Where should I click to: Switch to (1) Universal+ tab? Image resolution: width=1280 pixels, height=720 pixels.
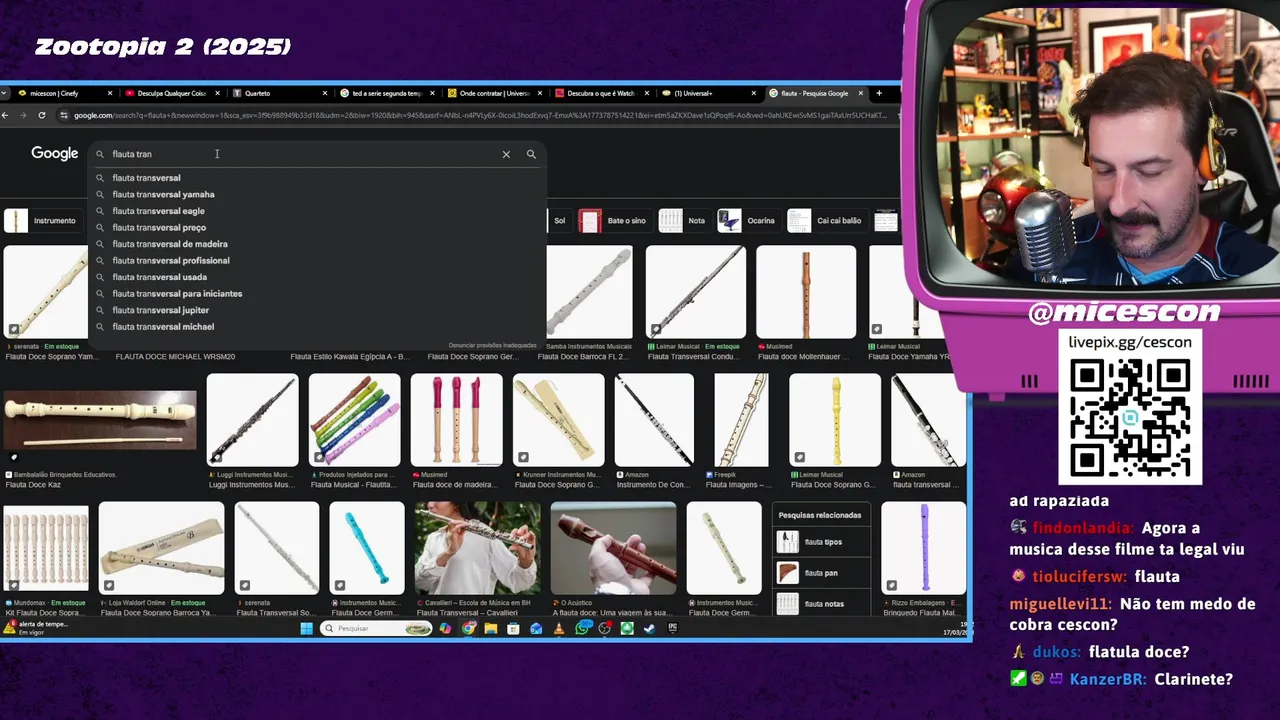708,93
